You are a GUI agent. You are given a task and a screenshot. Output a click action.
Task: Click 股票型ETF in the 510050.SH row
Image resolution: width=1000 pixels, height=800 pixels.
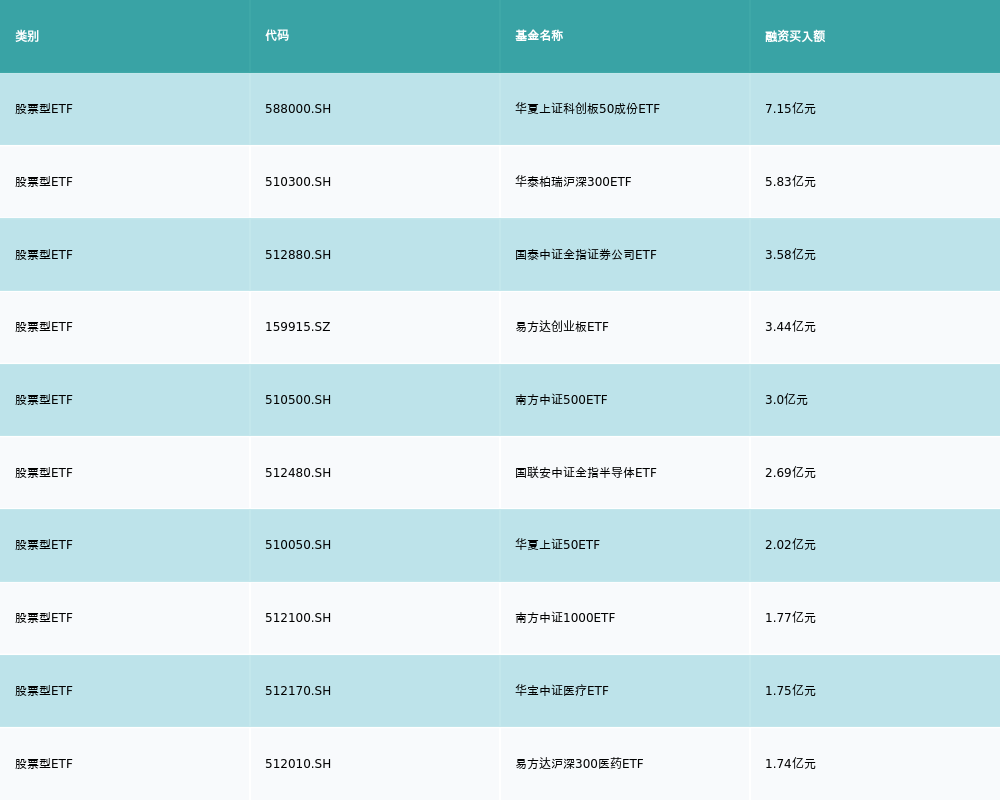click(x=44, y=545)
